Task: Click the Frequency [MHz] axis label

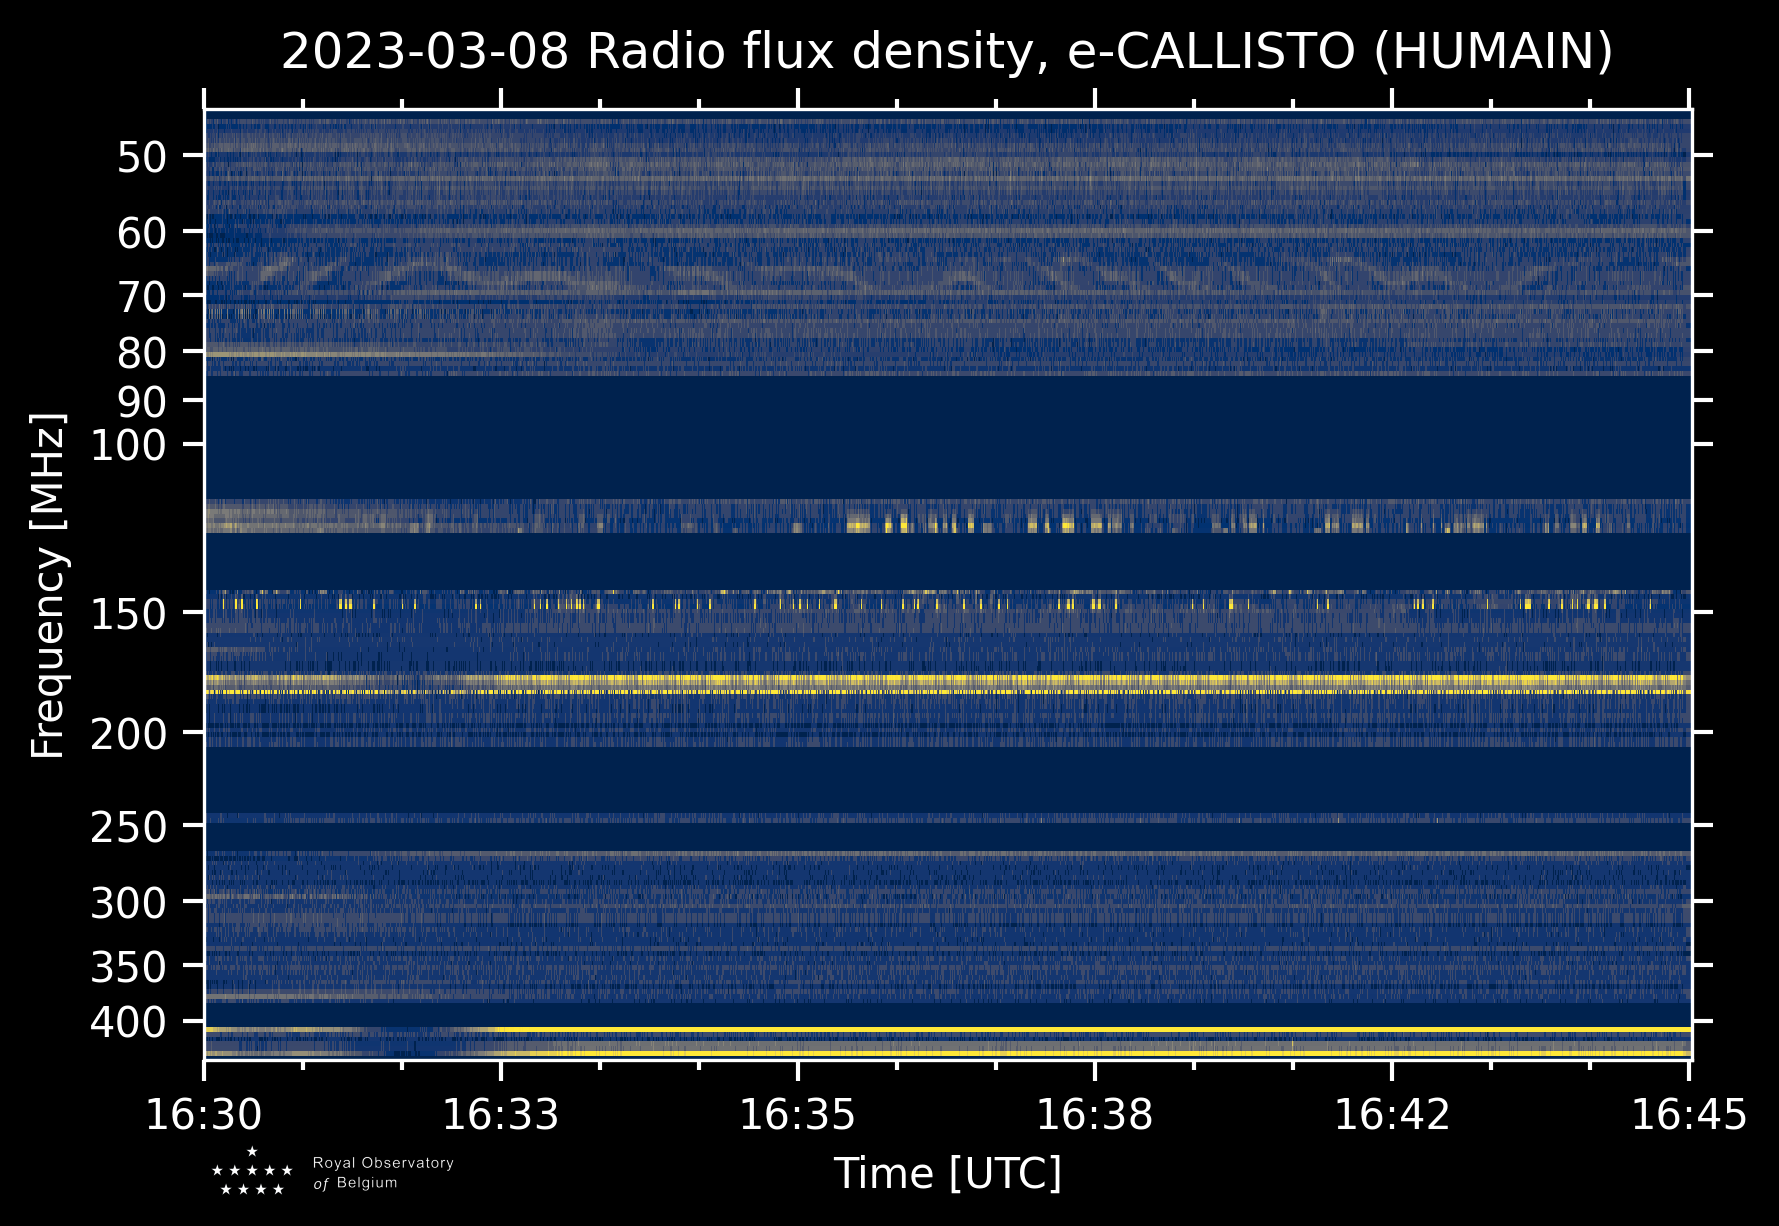Action: pos(48,585)
